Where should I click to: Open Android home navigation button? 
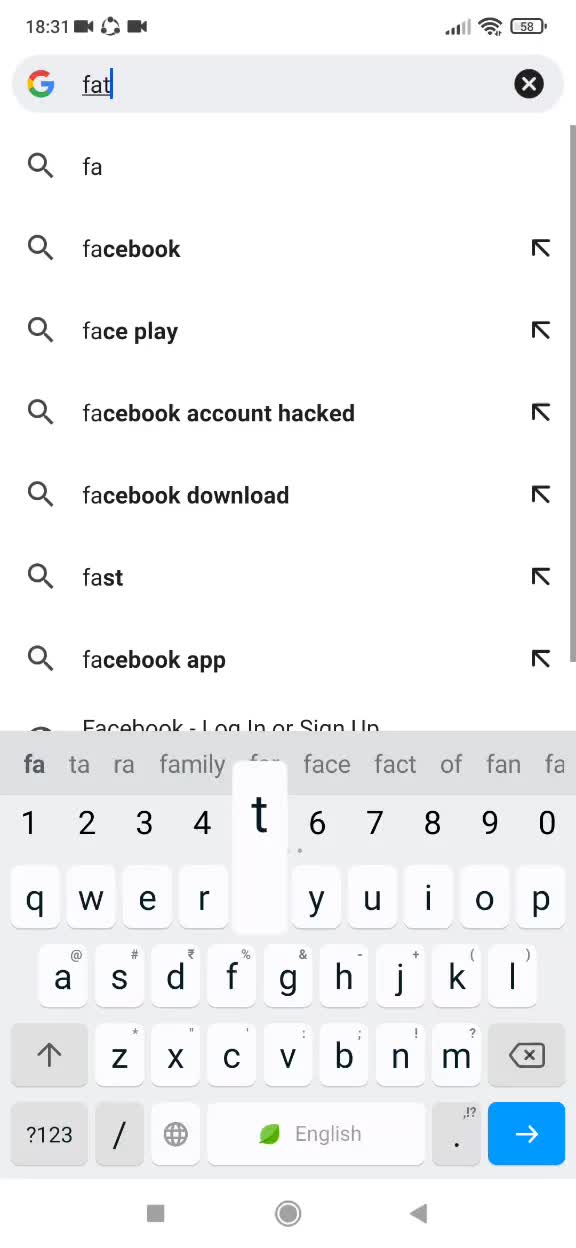click(288, 1213)
